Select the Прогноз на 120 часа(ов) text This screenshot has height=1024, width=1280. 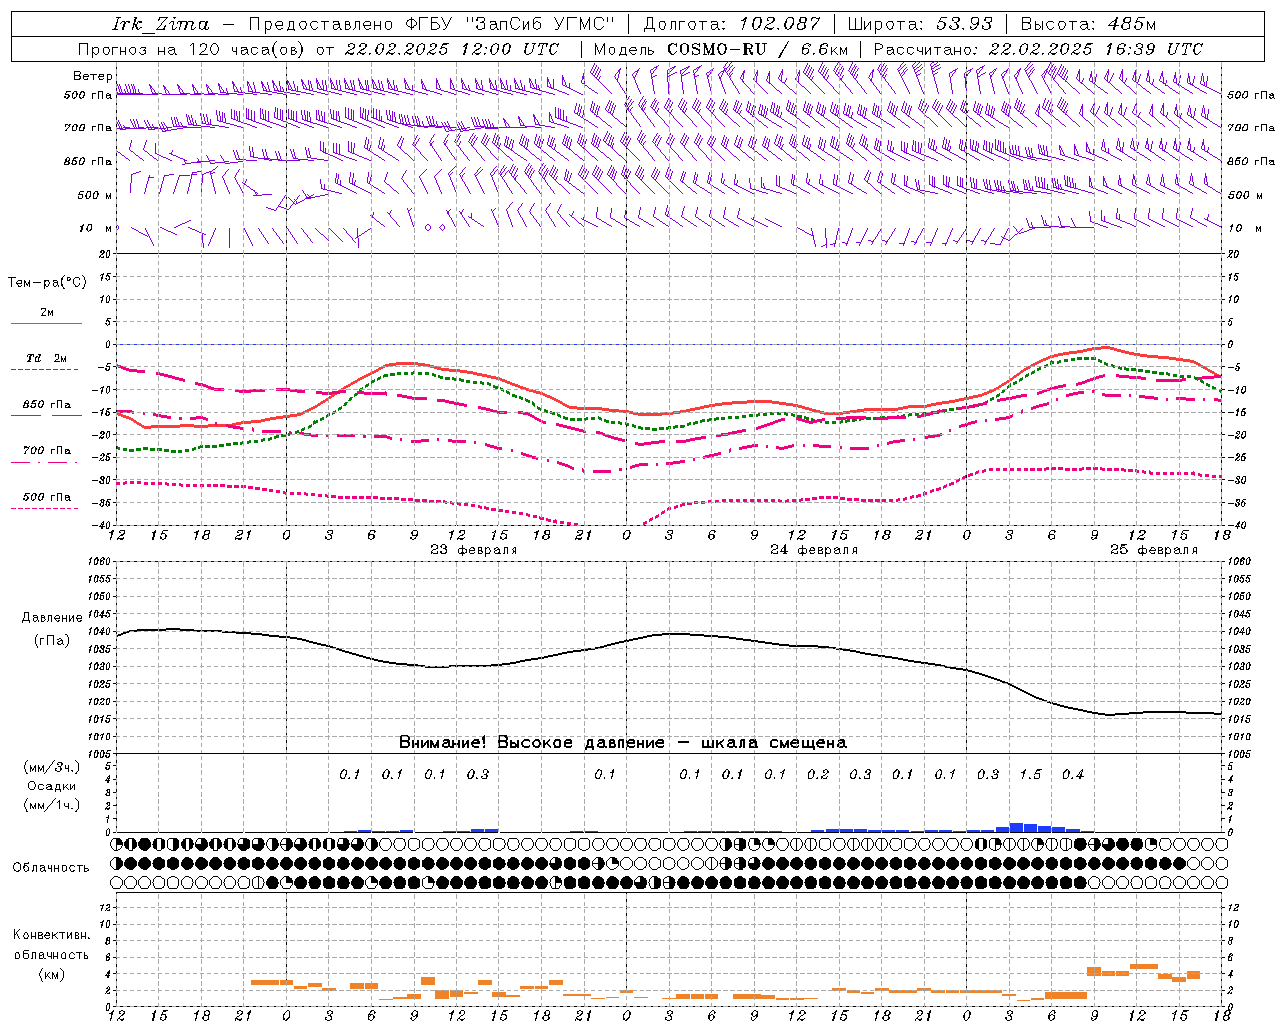(x=192, y=49)
